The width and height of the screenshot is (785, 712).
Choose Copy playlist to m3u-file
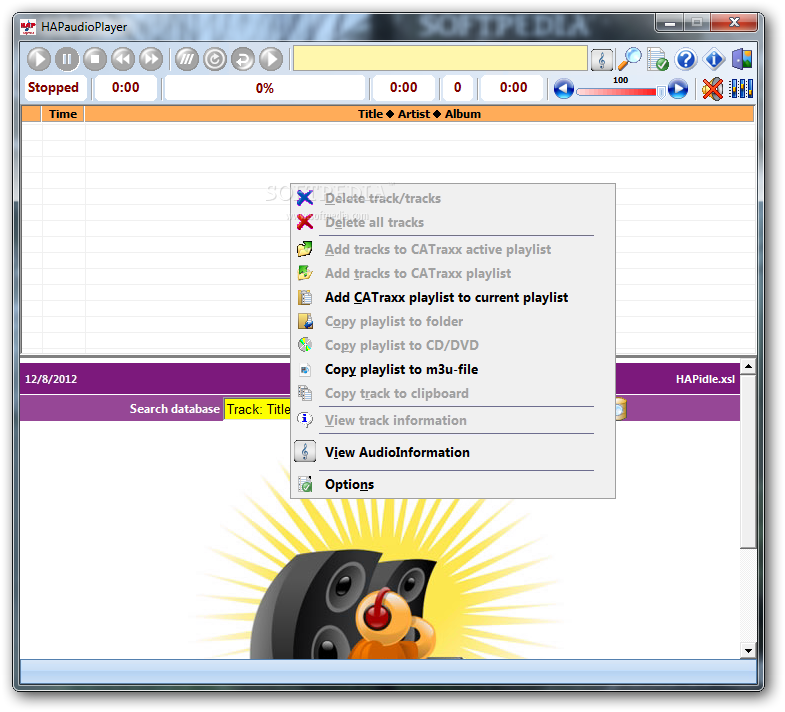453,370
